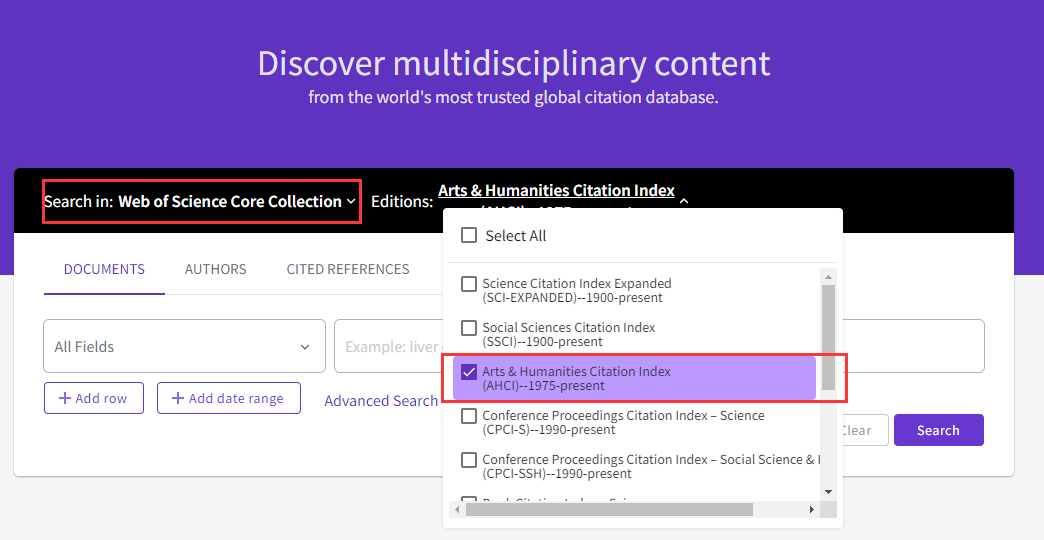Click the list's scroll up arrow
This screenshot has width=1044, height=540.
click(828, 276)
